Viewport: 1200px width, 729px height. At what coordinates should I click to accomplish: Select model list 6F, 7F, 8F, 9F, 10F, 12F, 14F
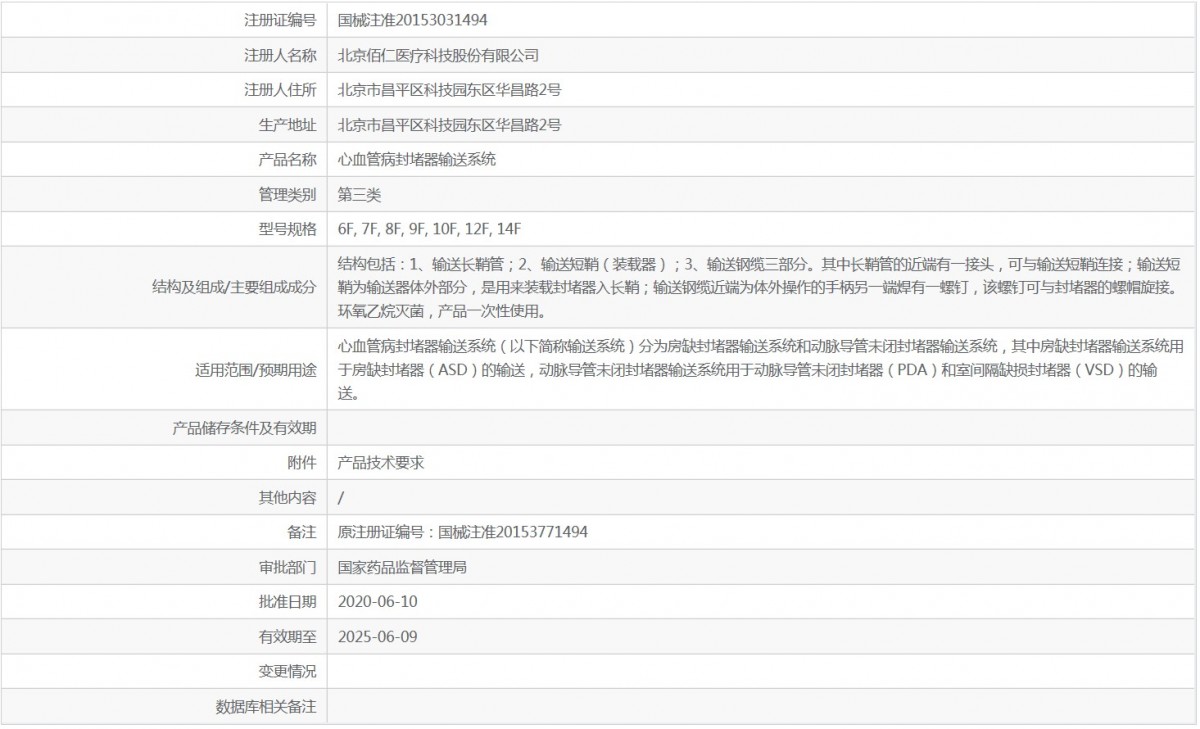pyautogui.click(x=430, y=229)
